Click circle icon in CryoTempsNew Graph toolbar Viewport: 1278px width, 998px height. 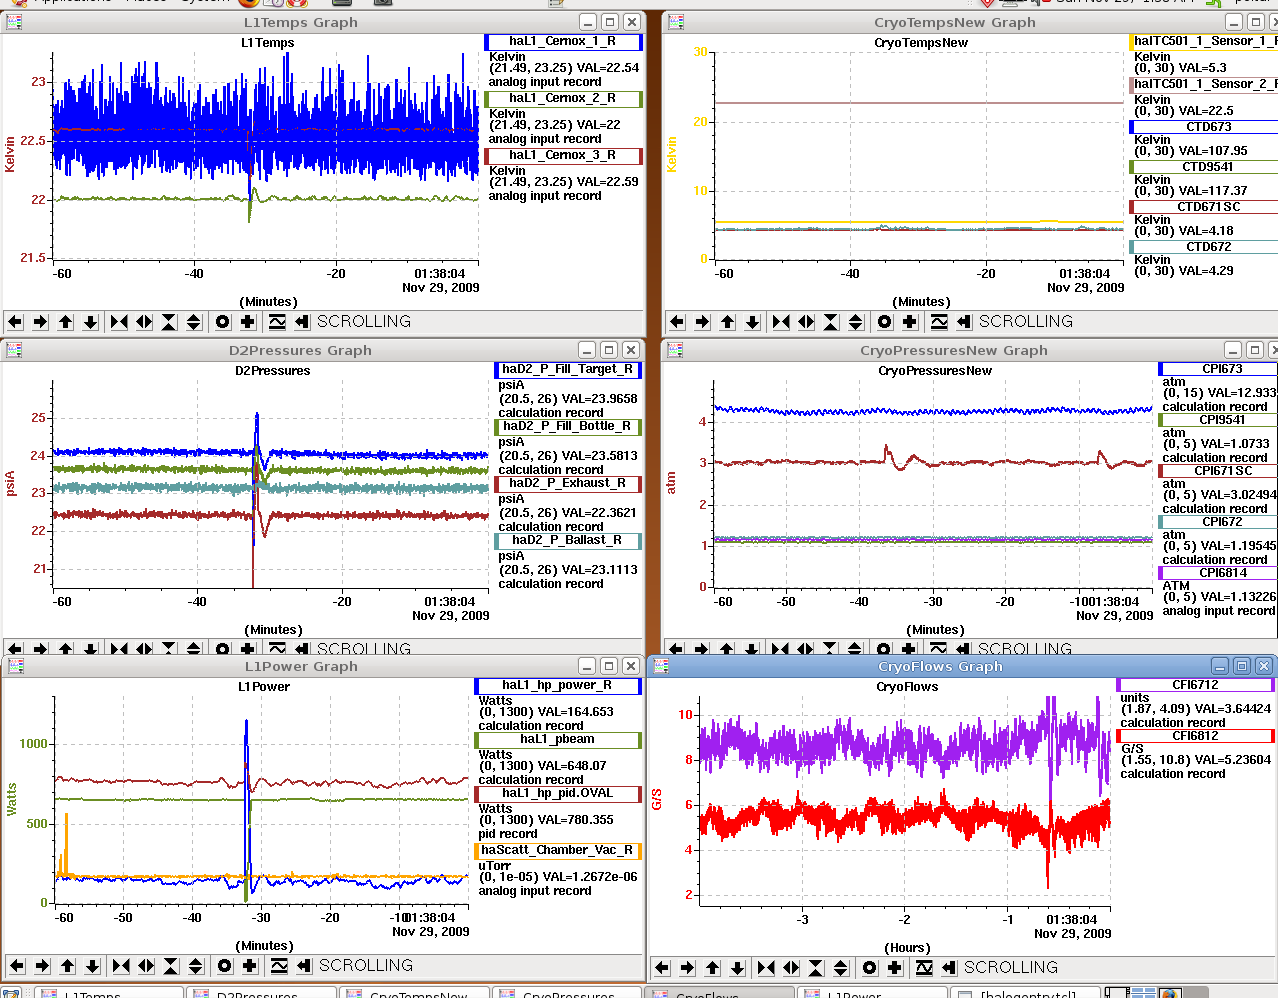click(x=884, y=322)
